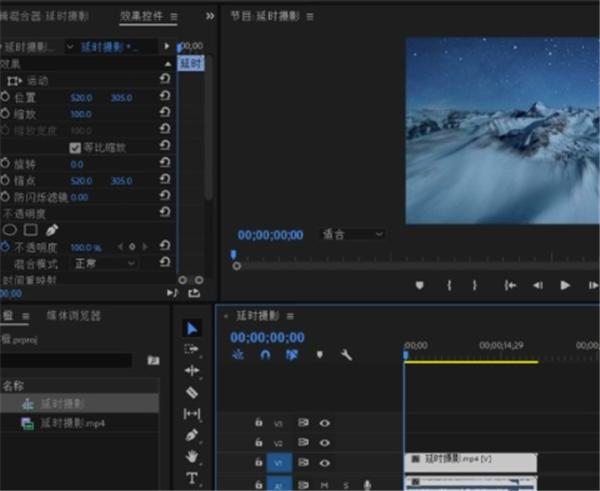Toggle linked selection in timeline
The height and width of the screenshot is (491, 600).
(292, 355)
